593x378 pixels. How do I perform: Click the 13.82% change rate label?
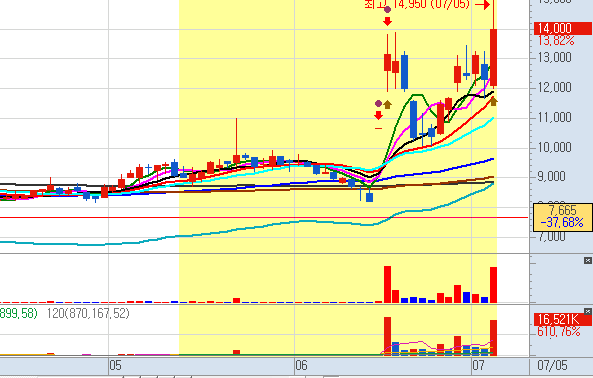tap(556, 40)
